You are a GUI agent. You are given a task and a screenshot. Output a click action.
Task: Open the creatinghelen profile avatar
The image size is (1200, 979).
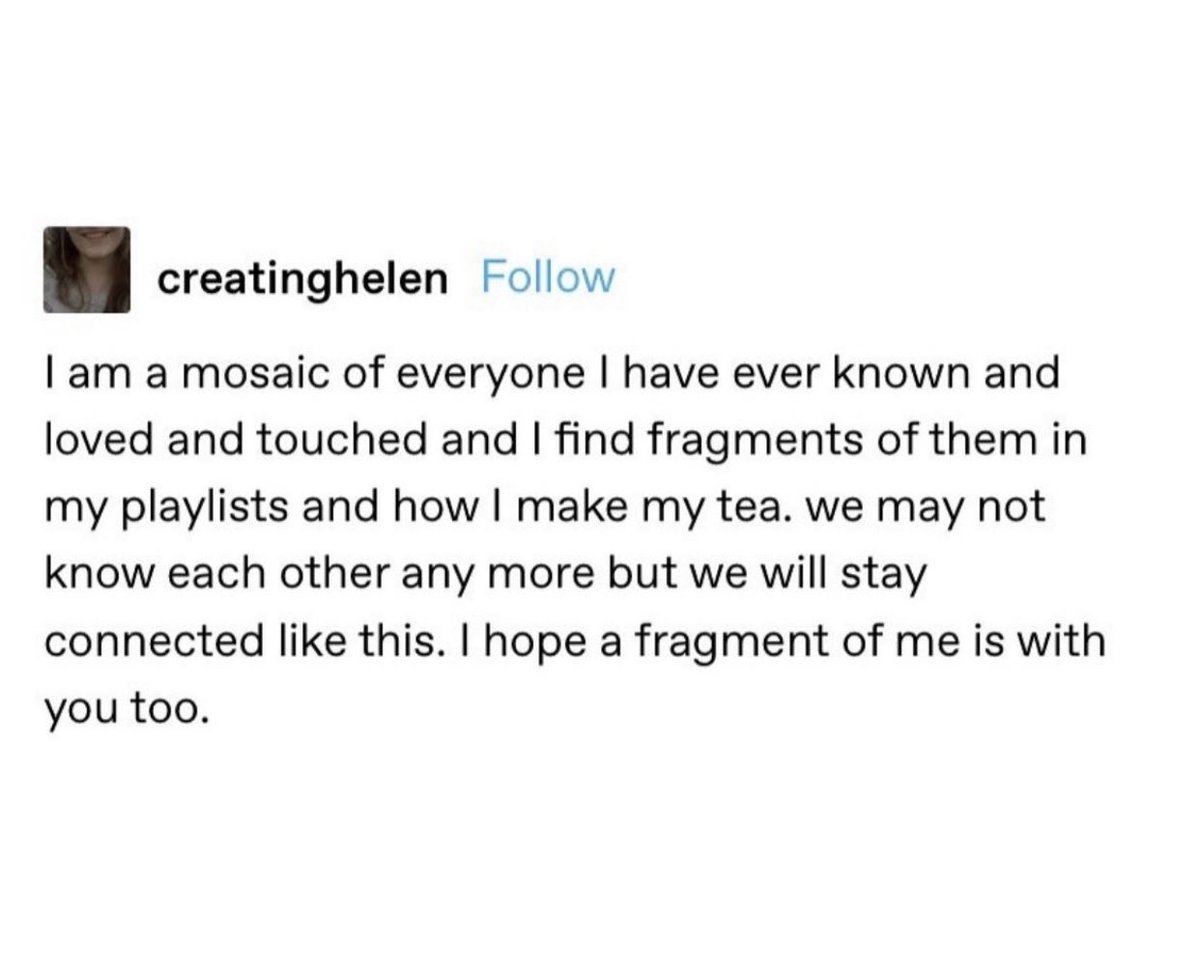coord(88,270)
